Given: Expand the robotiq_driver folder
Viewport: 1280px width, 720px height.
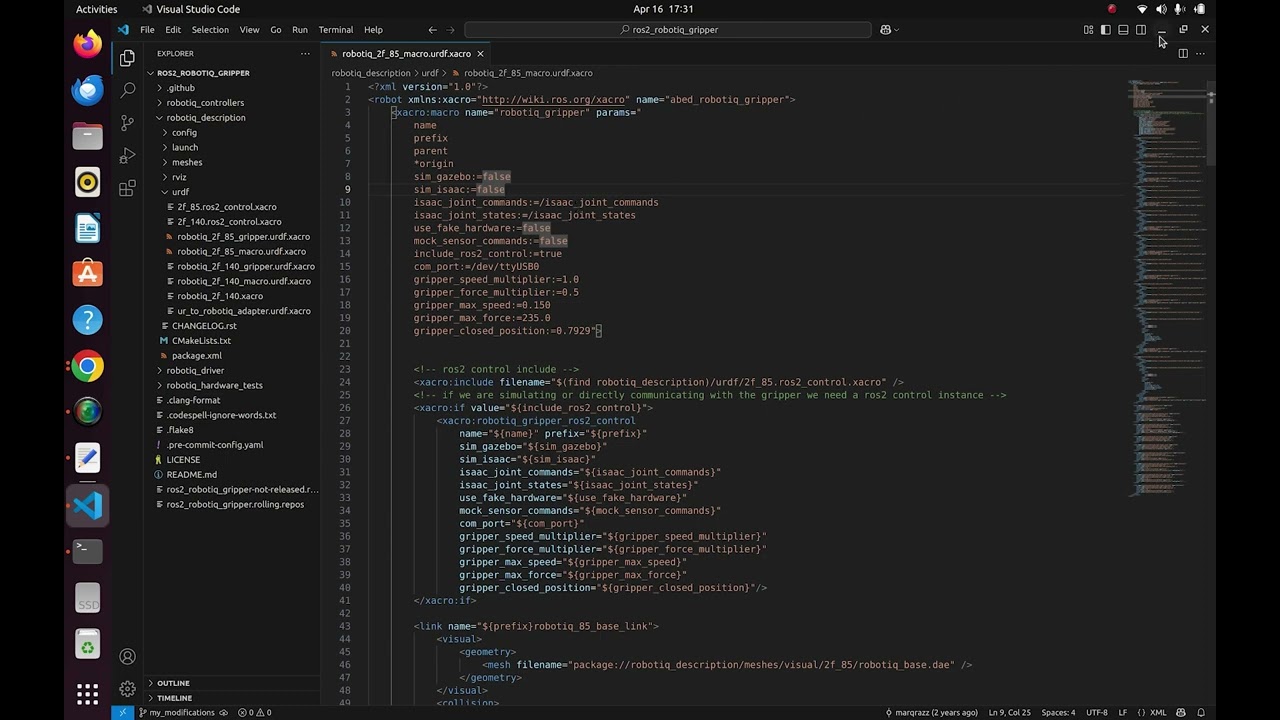Looking at the screenshot, I should pos(195,370).
